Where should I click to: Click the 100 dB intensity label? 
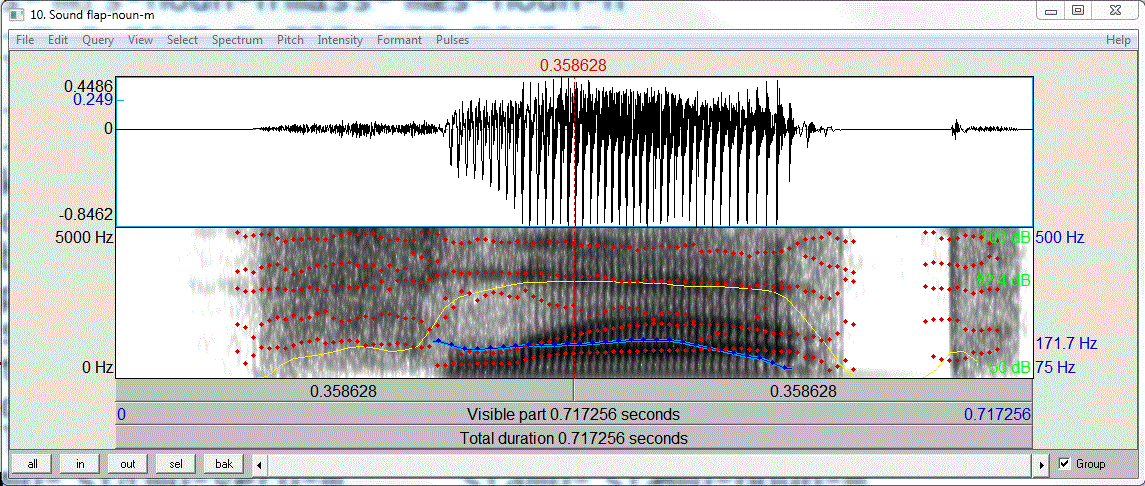pos(1006,237)
